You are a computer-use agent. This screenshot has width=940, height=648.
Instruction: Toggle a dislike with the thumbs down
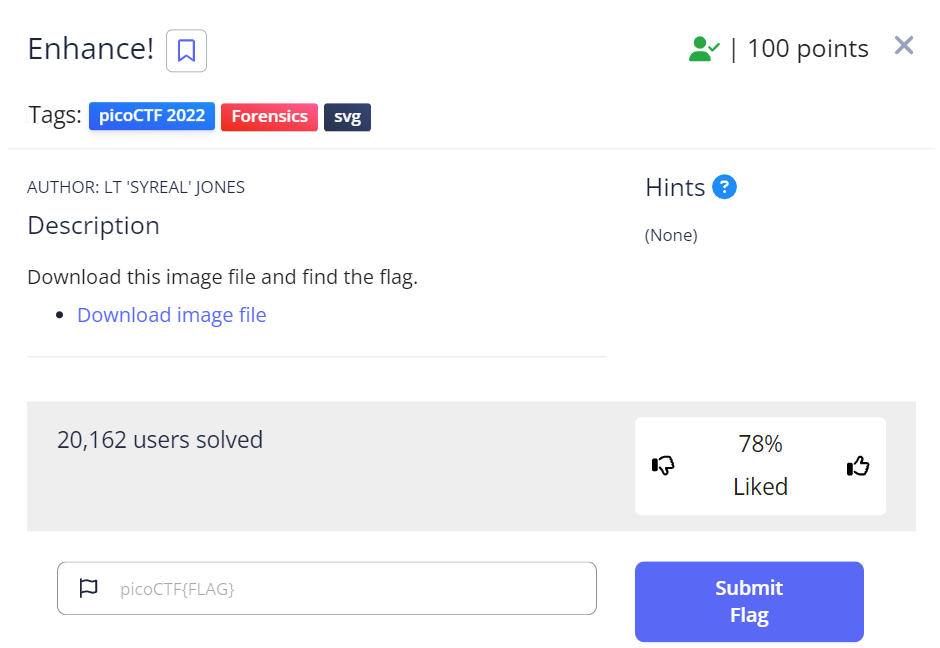pyautogui.click(x=663, y=465)
